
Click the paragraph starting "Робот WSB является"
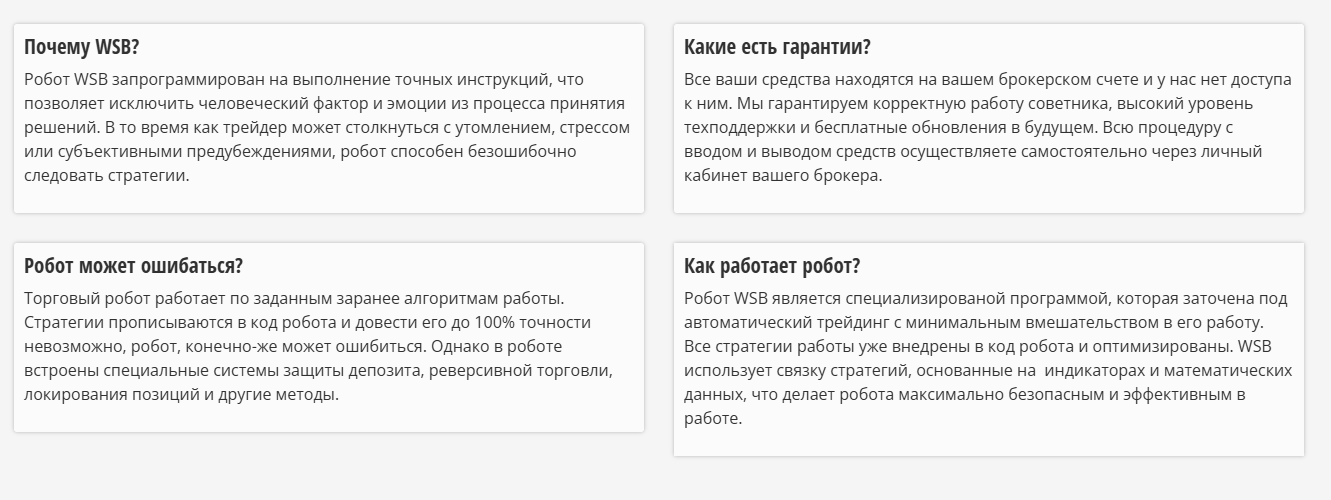tap(988, 358)
